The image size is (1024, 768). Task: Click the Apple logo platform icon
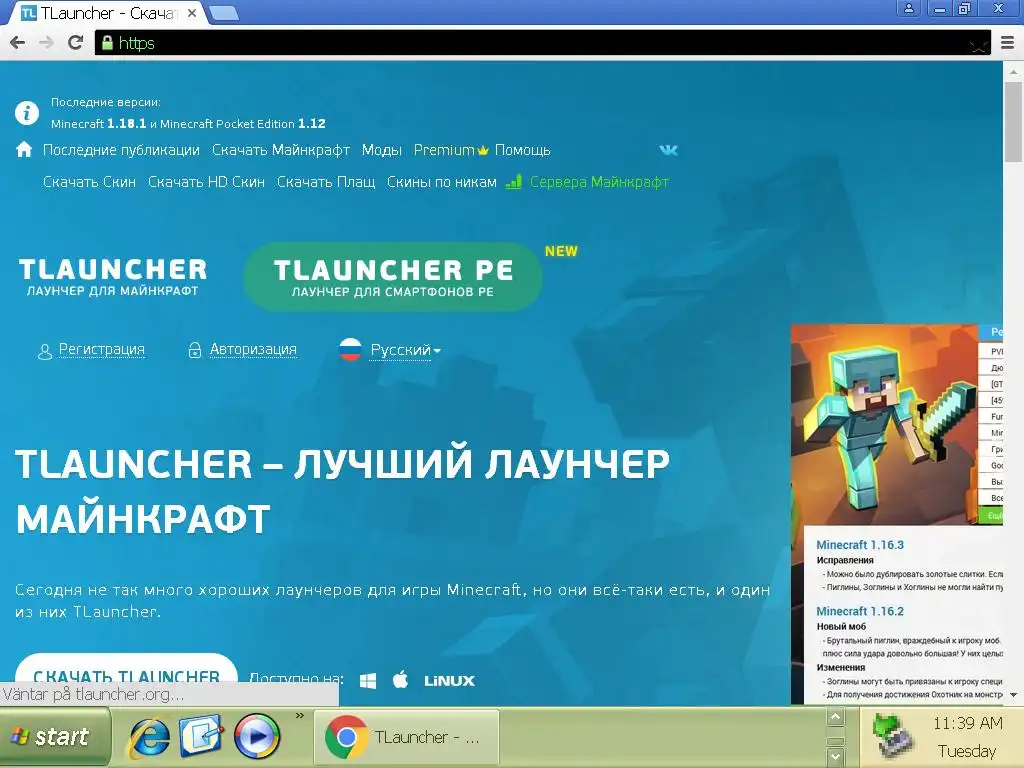point(400,679)
